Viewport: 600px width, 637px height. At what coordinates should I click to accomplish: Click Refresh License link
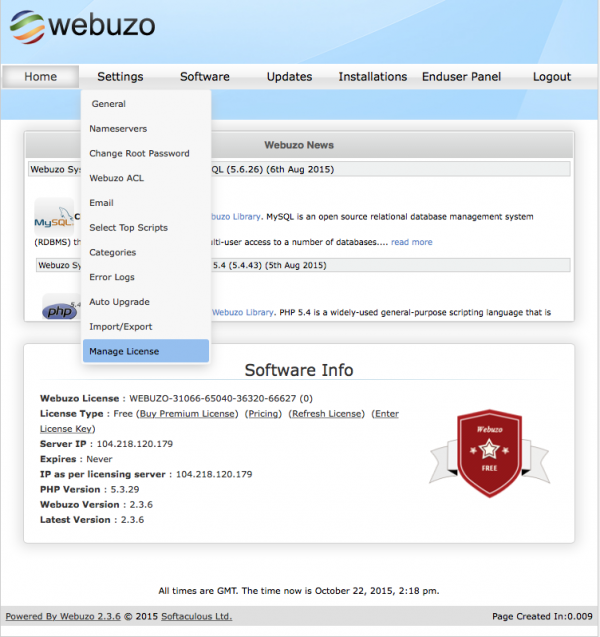point(327,414)
